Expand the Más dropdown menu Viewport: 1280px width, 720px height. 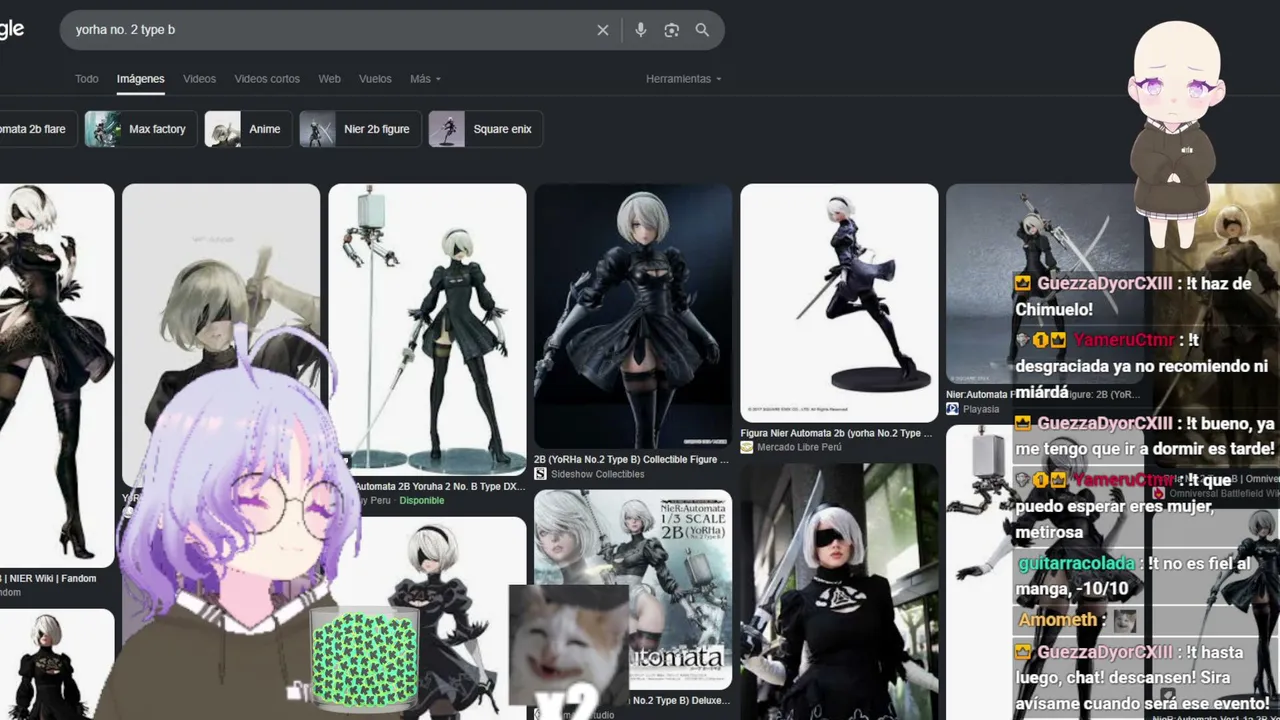click(425, 79)
